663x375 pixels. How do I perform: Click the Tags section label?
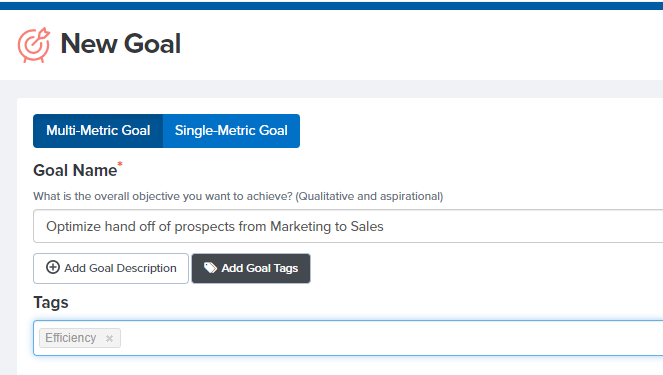point(51,303)
